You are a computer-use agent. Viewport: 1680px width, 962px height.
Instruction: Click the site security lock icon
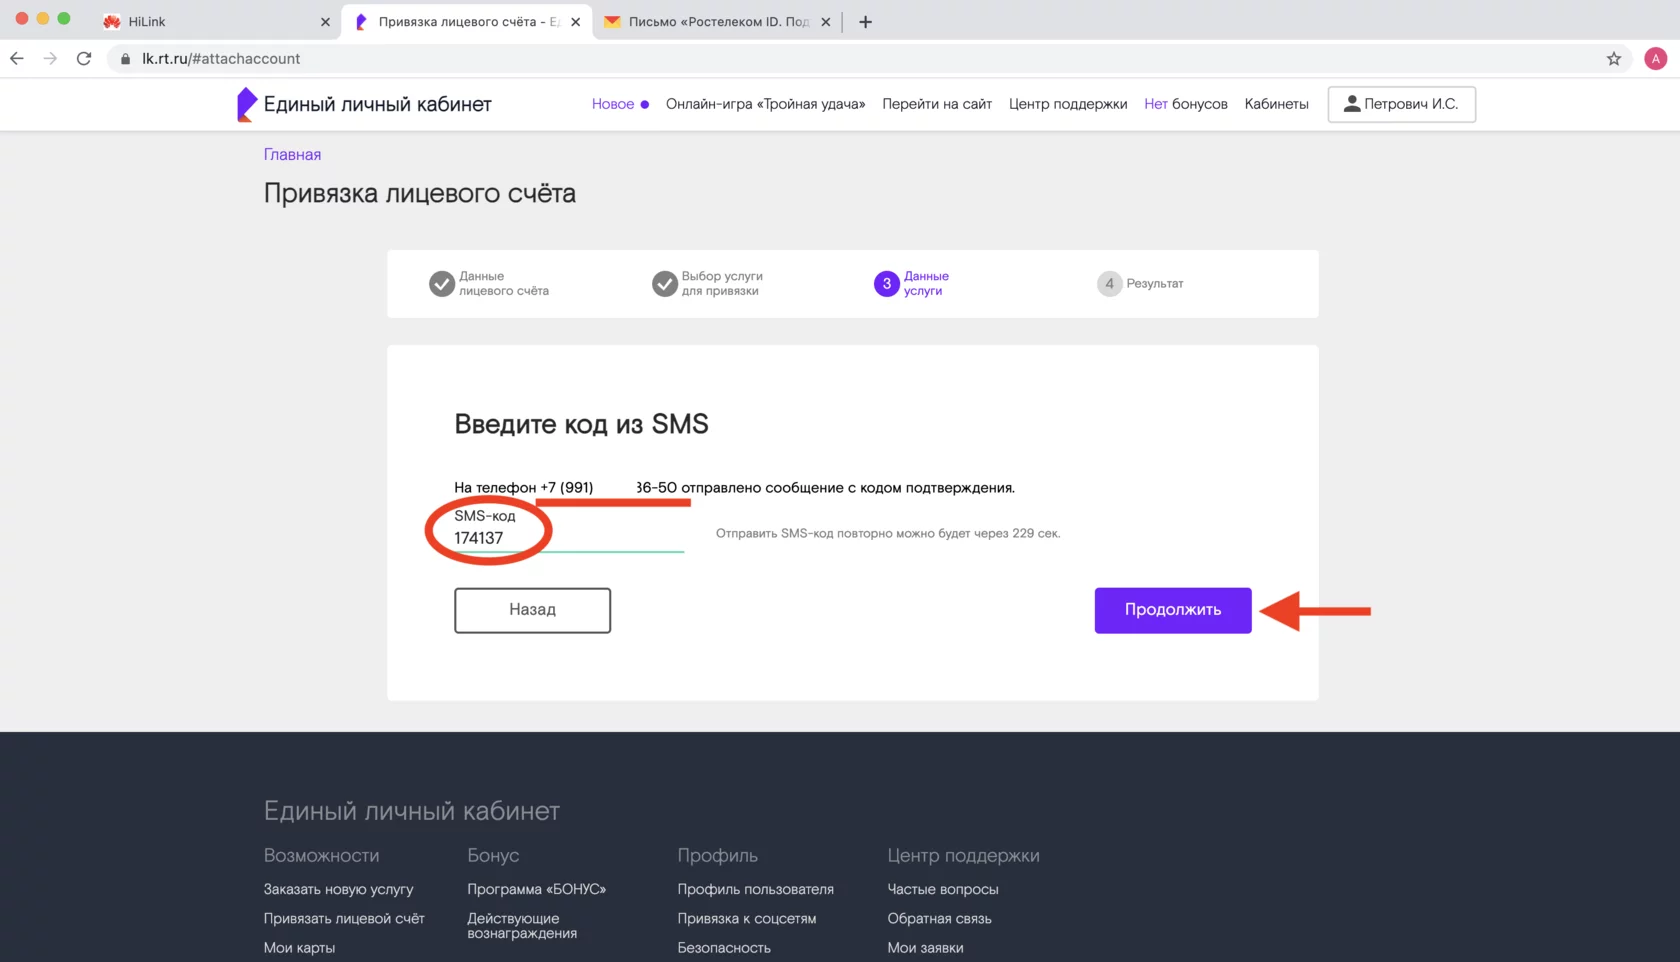point(124,58)
